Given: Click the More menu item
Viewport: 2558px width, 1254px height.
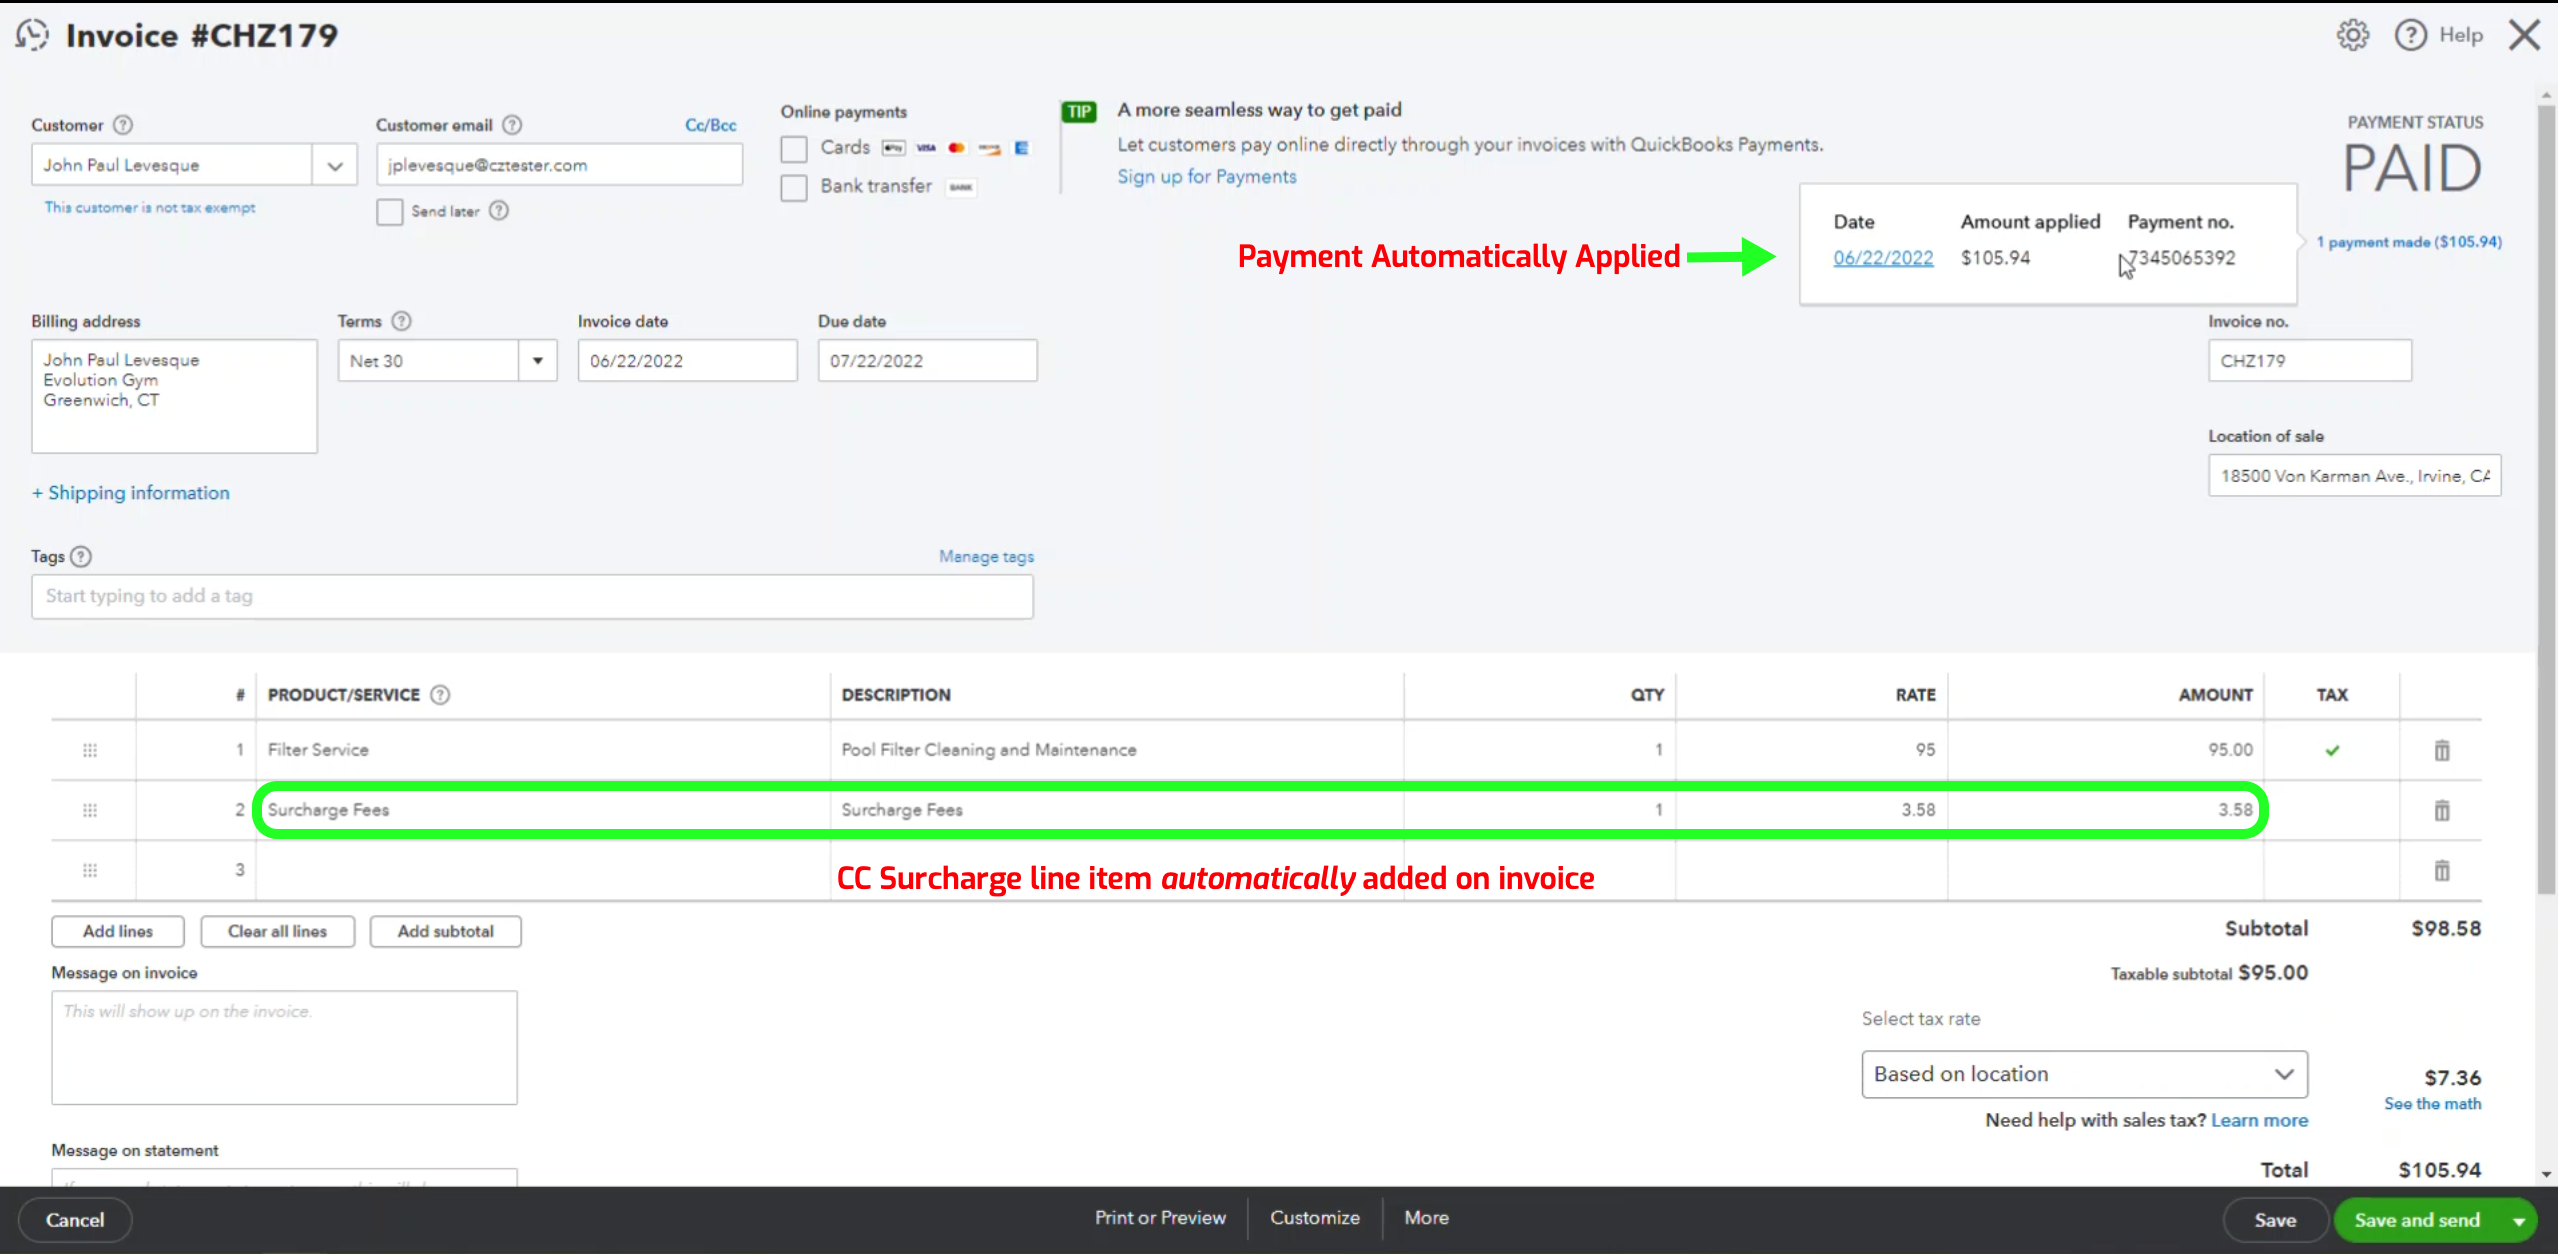Looking at the screenshot, I should 1424,1218.
